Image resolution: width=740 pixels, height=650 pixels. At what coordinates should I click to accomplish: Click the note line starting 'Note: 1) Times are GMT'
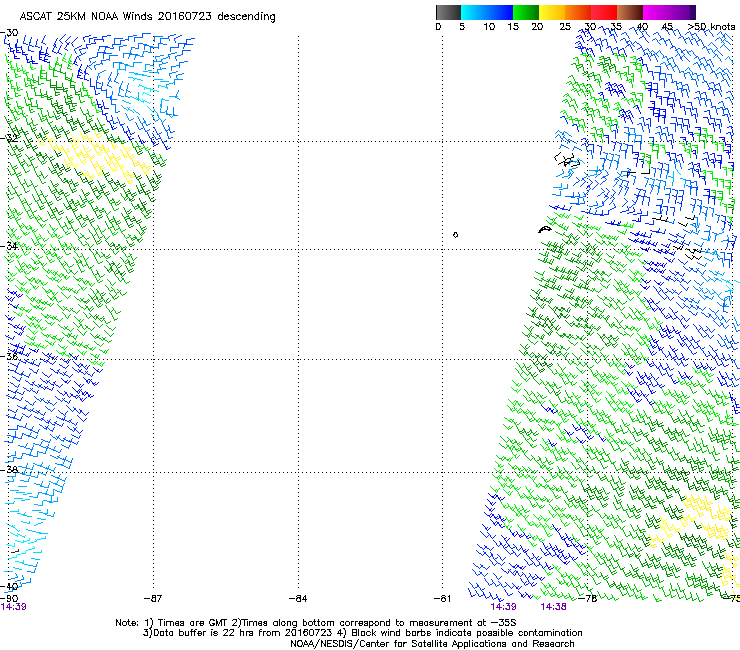click(x=316, y=623)
